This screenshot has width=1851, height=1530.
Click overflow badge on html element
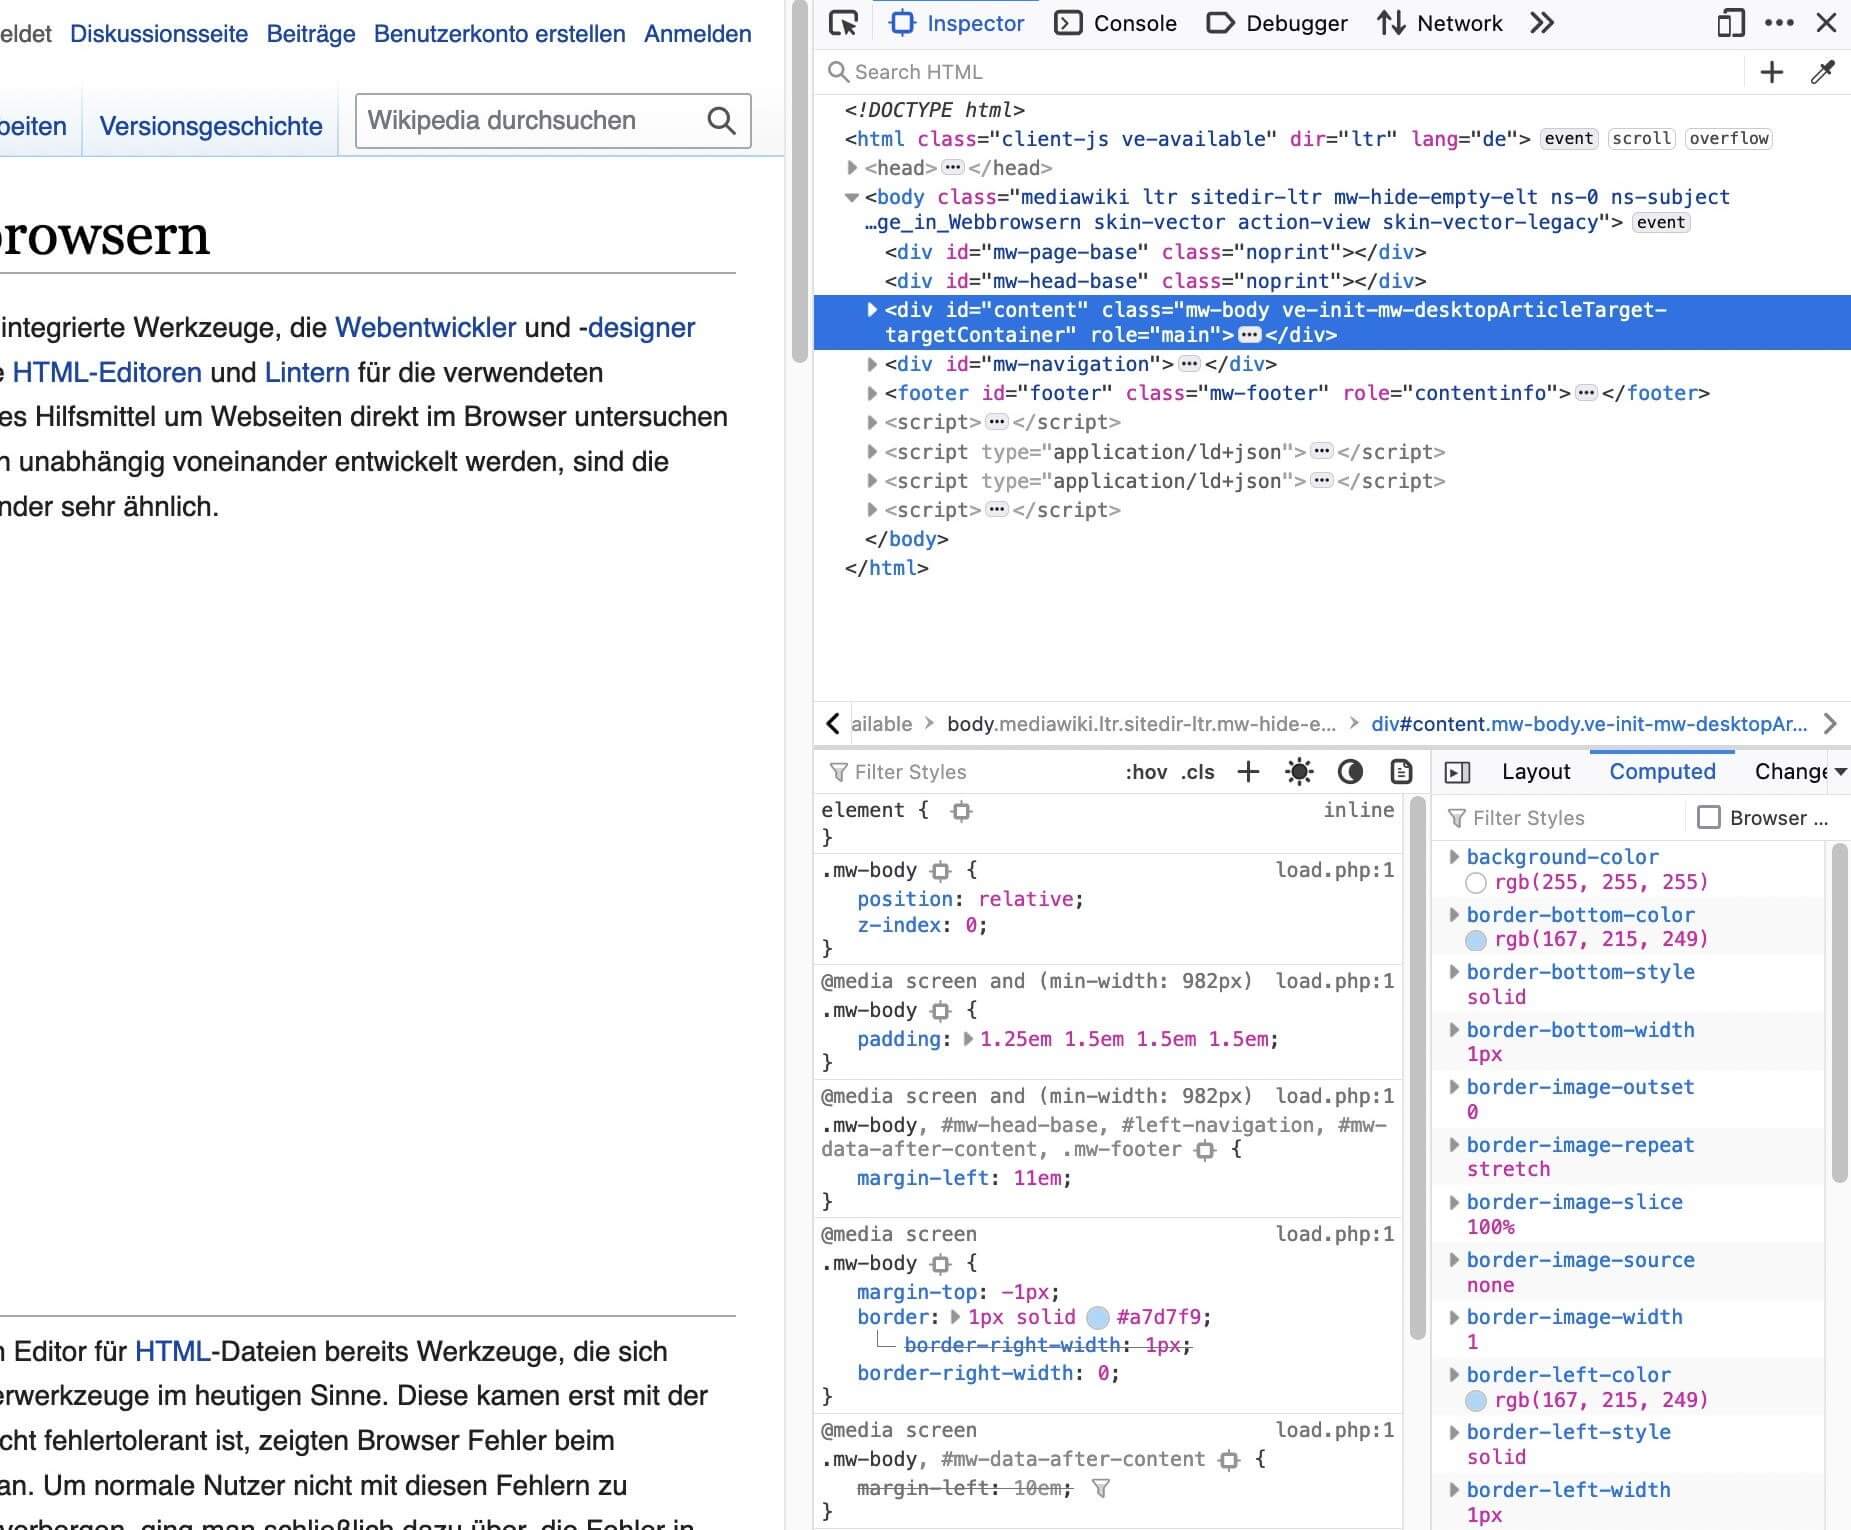[x=1729, y=139]
